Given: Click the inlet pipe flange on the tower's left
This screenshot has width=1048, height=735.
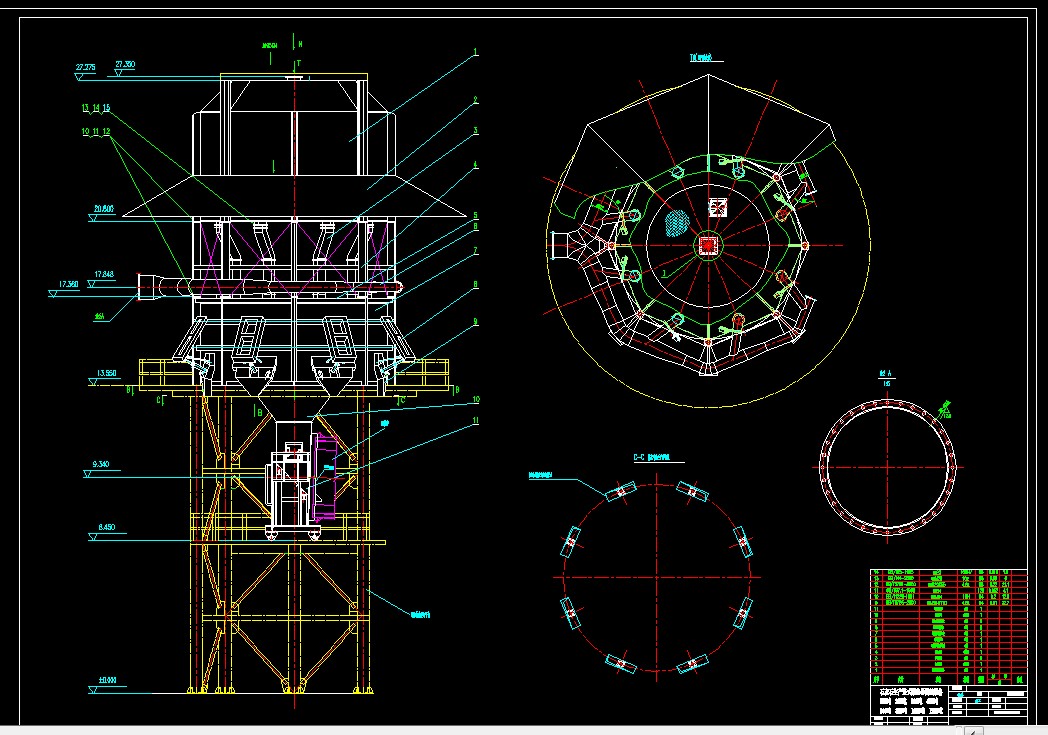Looking at the screenshot, I should click(145, 285).
